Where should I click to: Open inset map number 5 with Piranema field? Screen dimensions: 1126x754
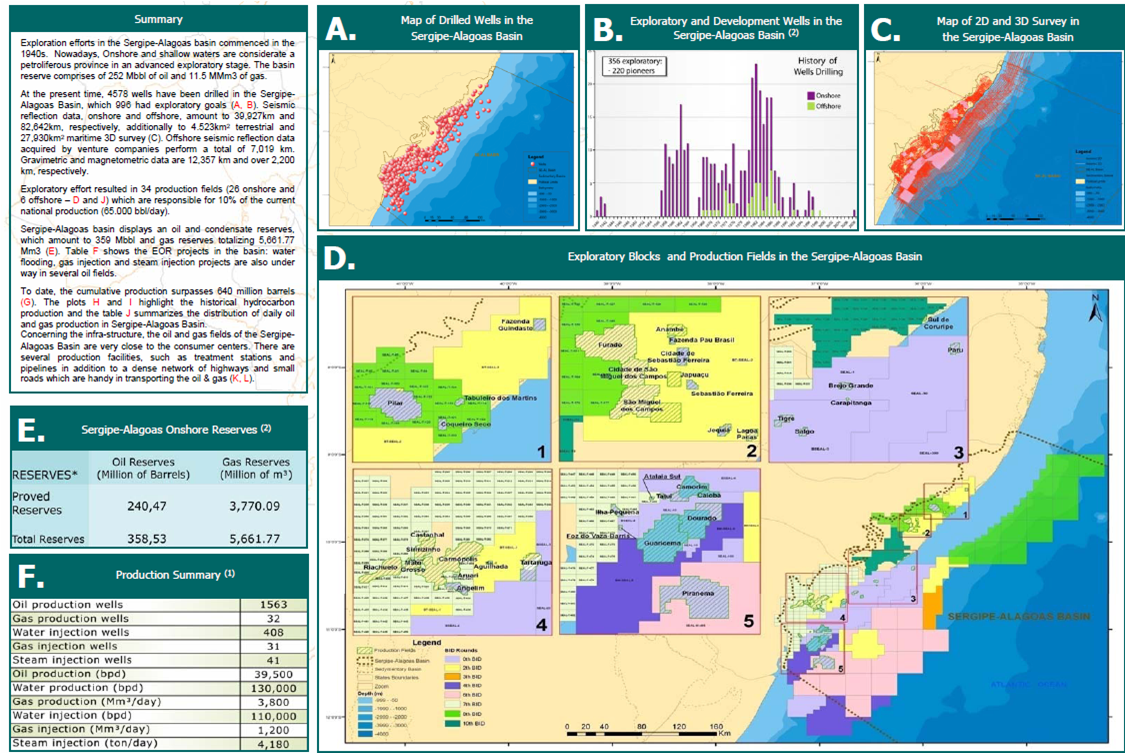660,551
